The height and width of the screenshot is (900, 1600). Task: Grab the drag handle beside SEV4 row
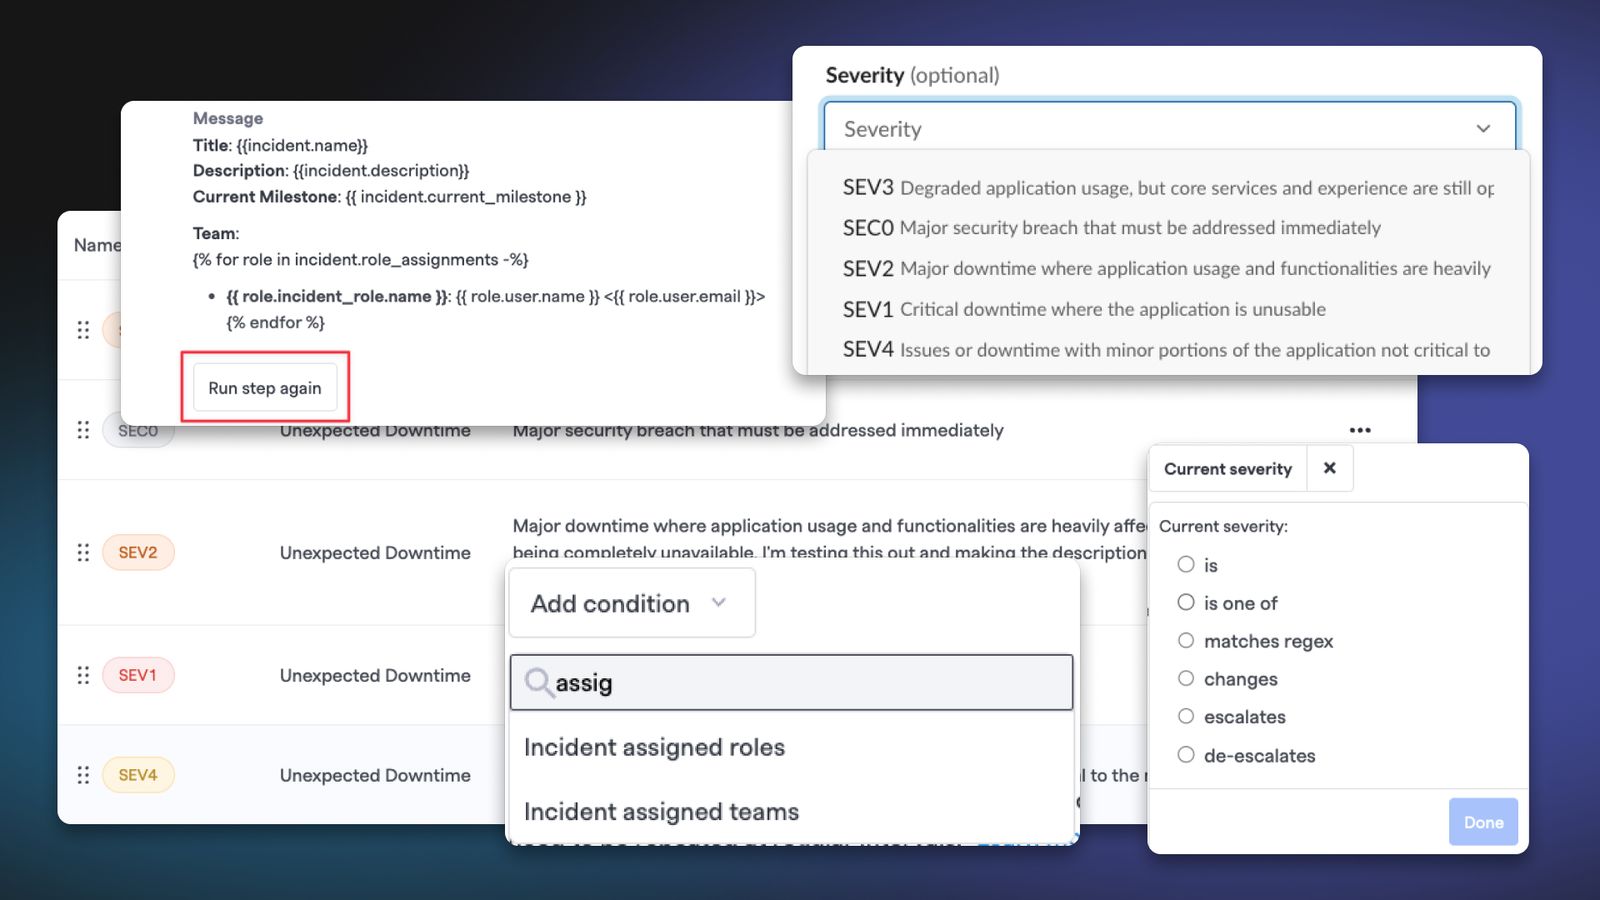click(x=83, y=775)
